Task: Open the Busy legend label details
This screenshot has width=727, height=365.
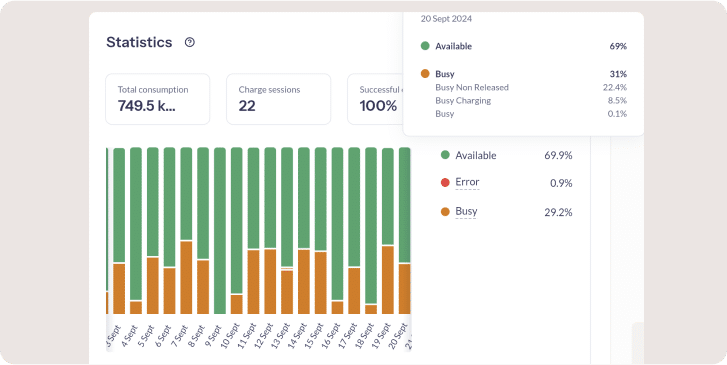Action: click(x=466, y=211)
